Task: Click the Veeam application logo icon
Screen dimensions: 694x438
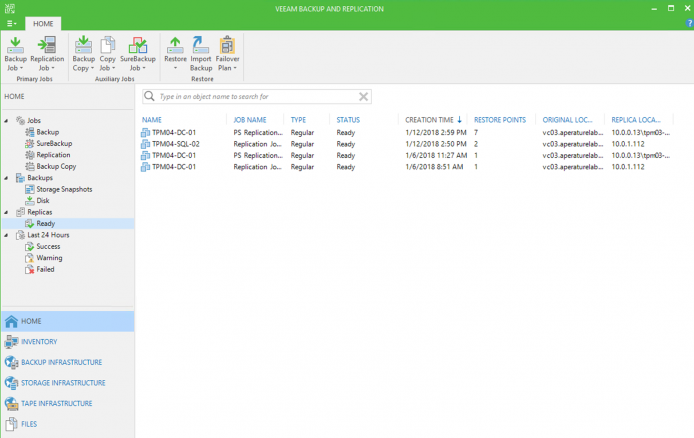Action: [10, 8]
